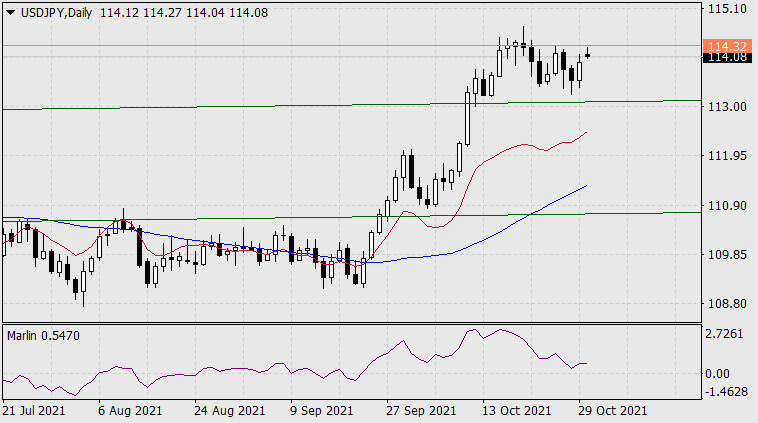The height and width of the screenshot is (423, 758).
Task: Click the 113.00 price scale label
Action: tap(727, 107)
